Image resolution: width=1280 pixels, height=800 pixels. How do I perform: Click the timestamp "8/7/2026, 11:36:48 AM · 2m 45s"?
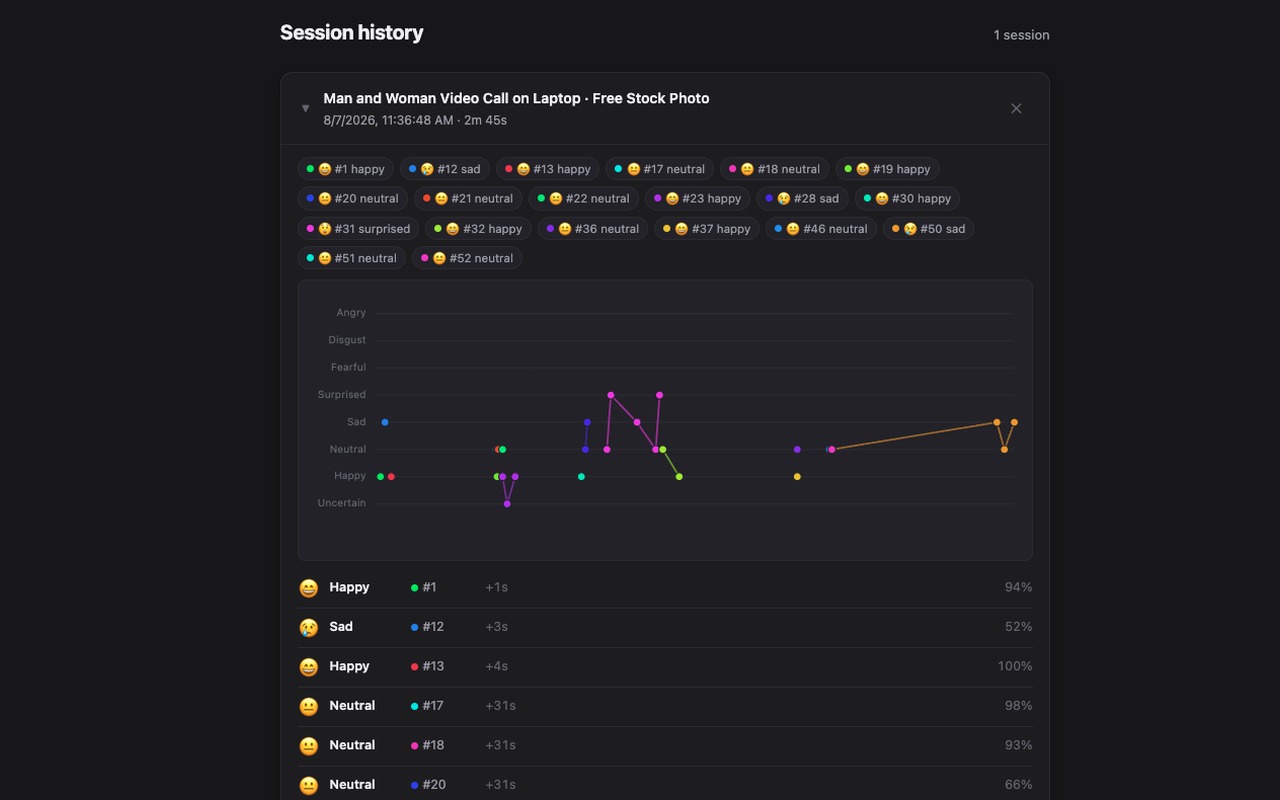coord(415,120)
